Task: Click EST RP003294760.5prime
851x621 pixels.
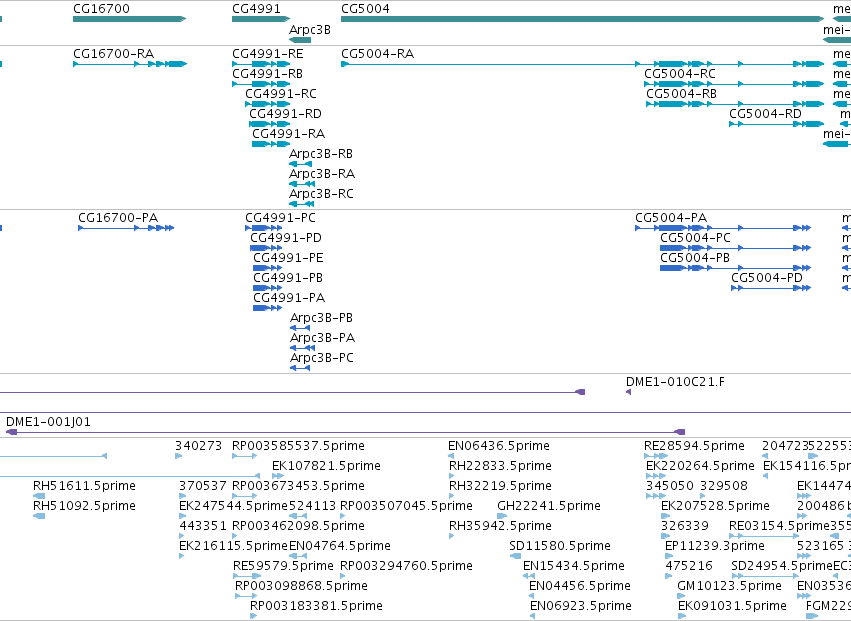Action: click(x=344, y=576)
